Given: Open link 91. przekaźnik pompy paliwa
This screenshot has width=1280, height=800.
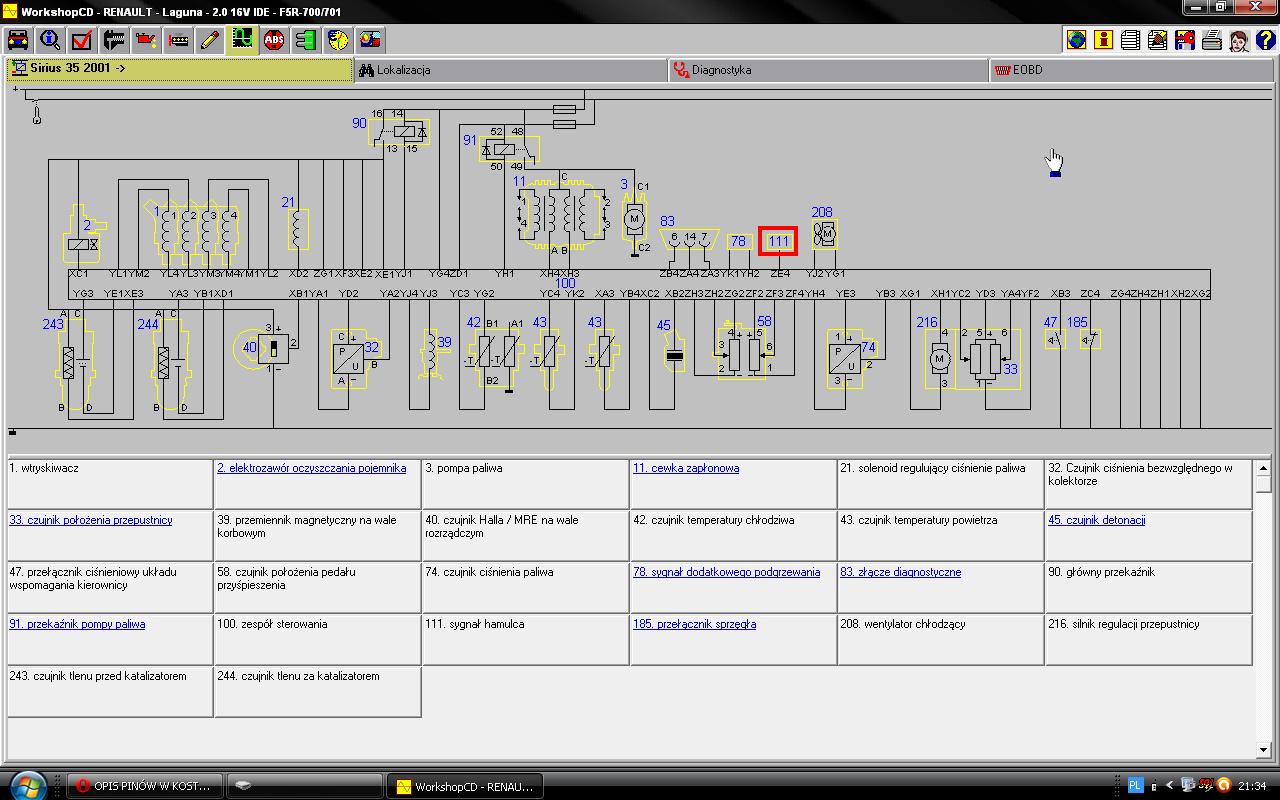Looking at the screenshot, I should point(77,624).
